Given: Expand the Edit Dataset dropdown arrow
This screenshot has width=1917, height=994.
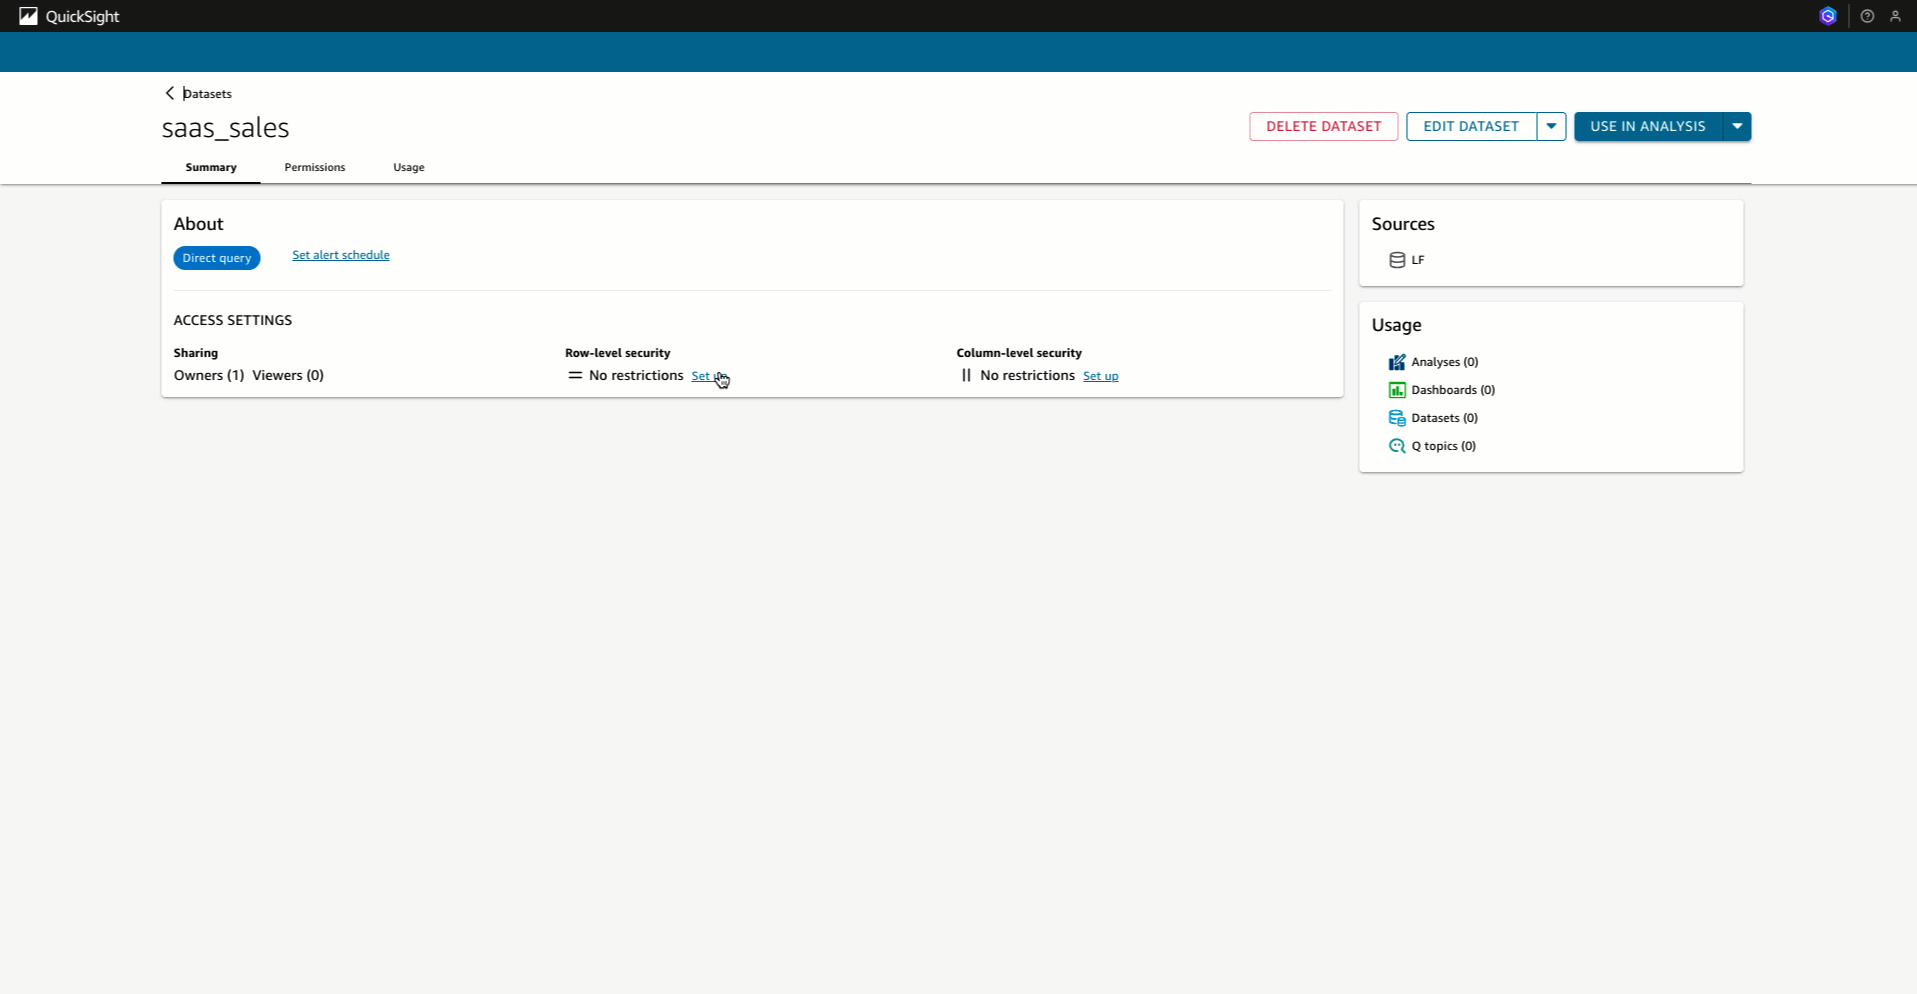Looking at the screenshot, I should [x=1551, y=126].
